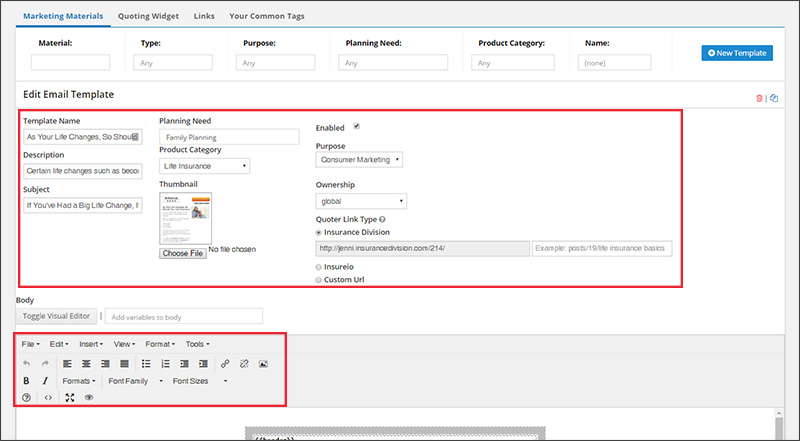Select Insurance Division radio option
Viewport: 800px width, 441px height.
(x=318, y=232)
